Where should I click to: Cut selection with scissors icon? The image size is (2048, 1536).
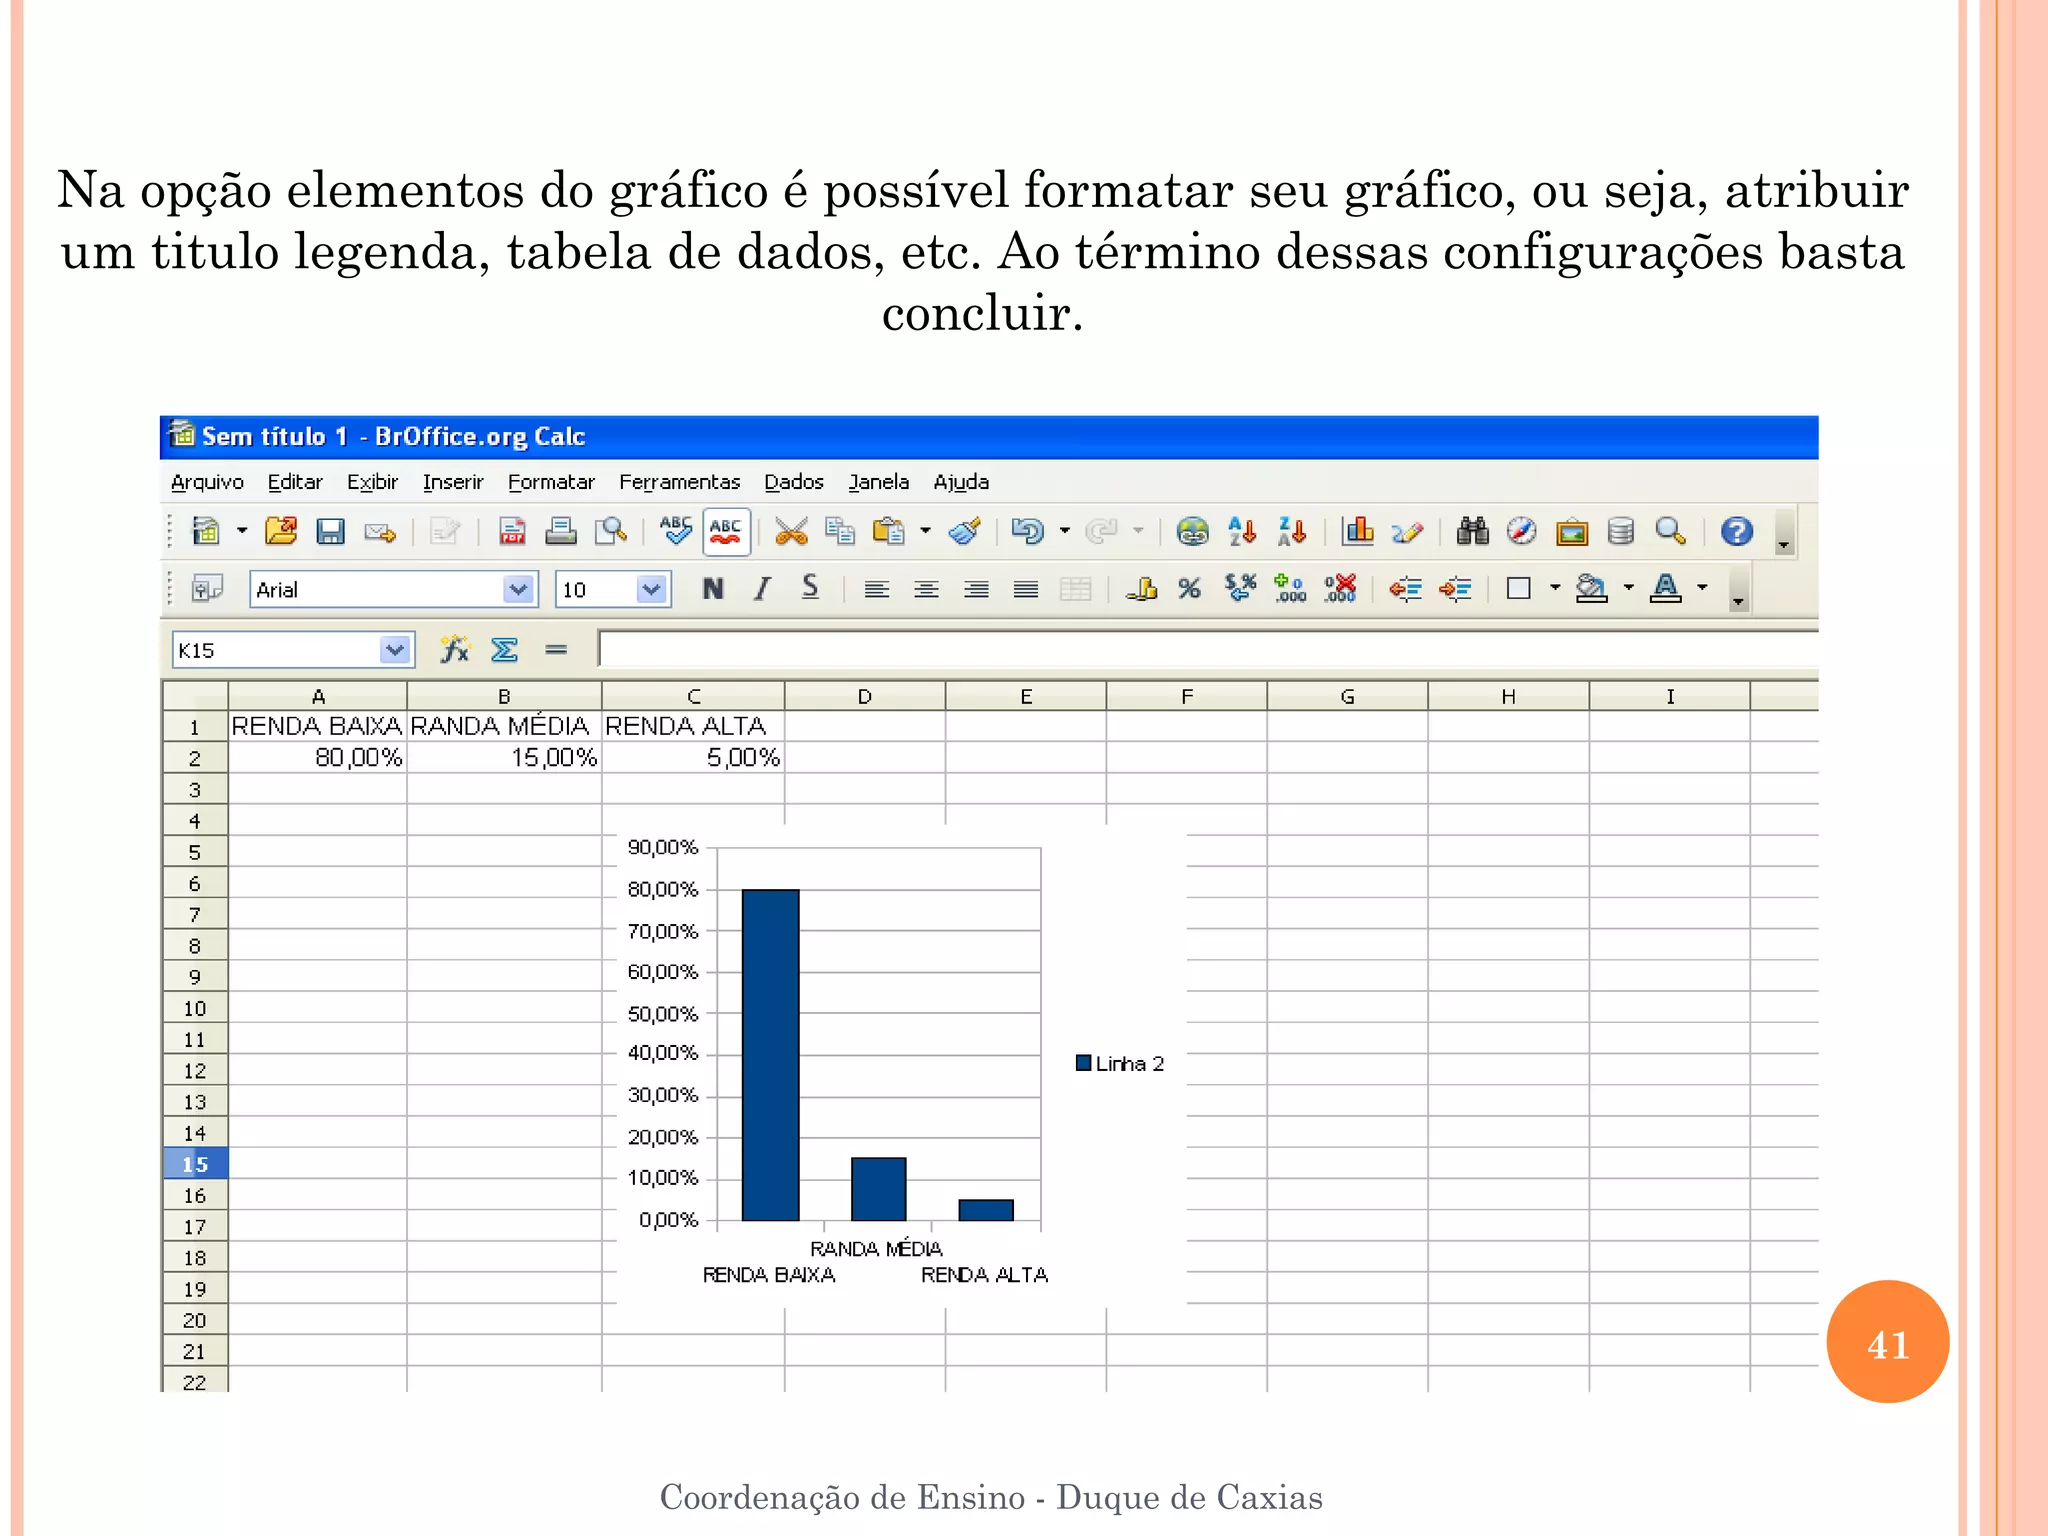coord(791,531)
